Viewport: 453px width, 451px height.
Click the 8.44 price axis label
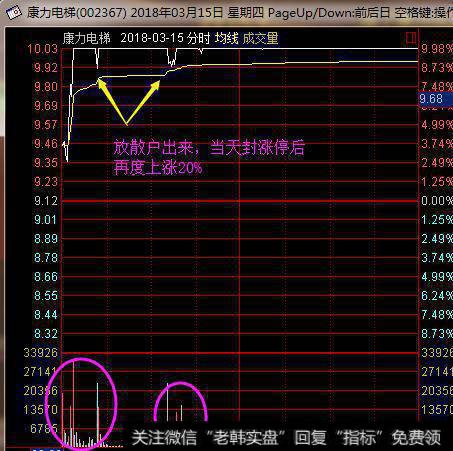tap(46, 315)
